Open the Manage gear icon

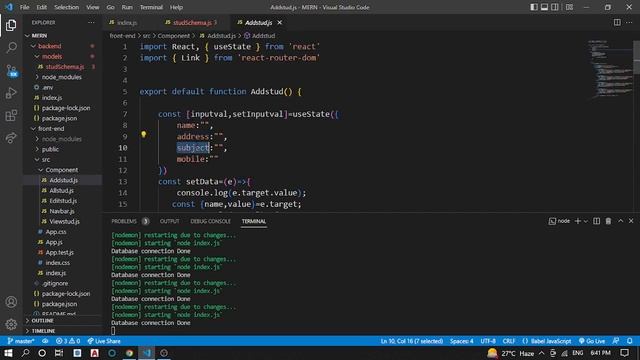(11, 324)
